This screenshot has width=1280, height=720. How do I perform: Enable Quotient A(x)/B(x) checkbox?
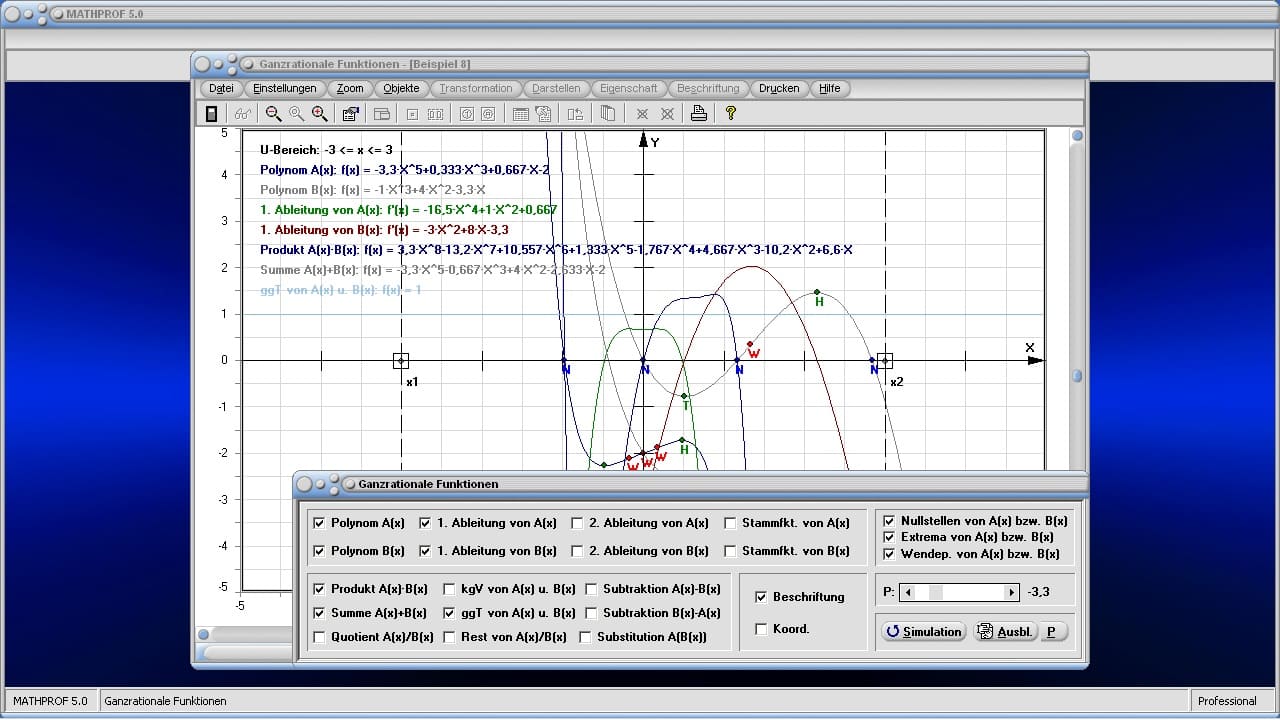pyautogui.click(x=319, y=637)
